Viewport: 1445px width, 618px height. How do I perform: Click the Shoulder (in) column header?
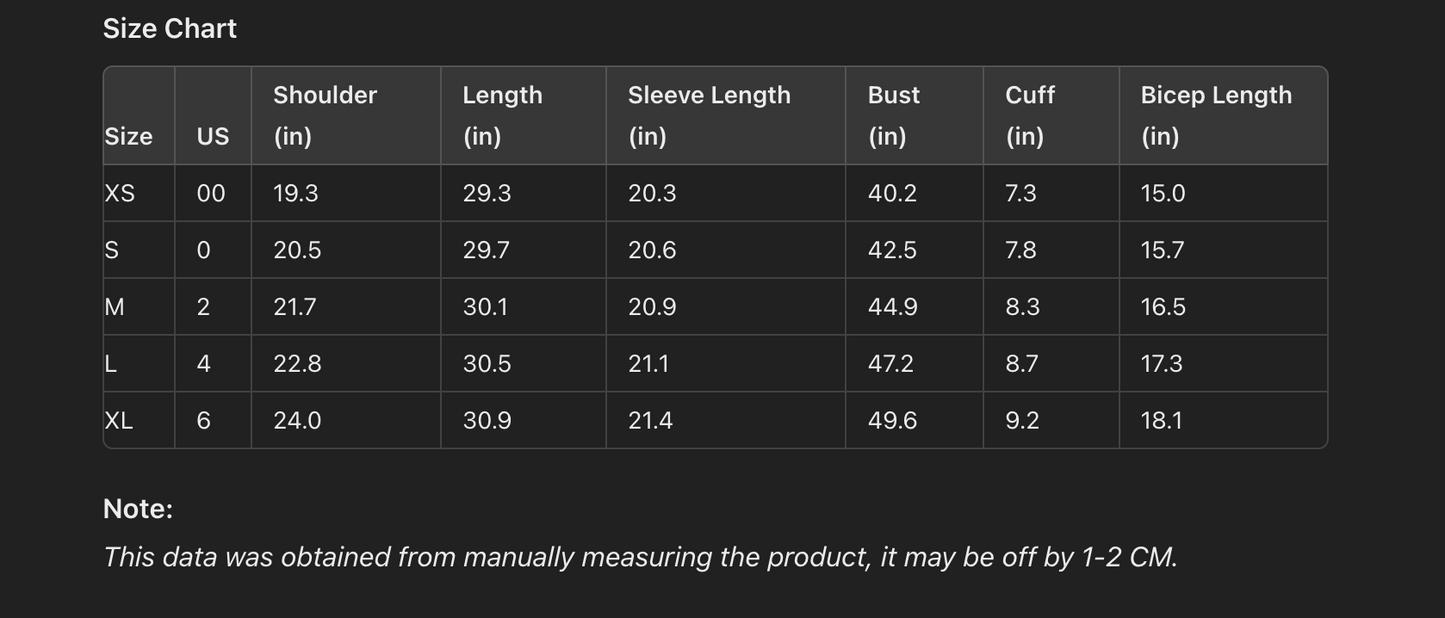325,115
